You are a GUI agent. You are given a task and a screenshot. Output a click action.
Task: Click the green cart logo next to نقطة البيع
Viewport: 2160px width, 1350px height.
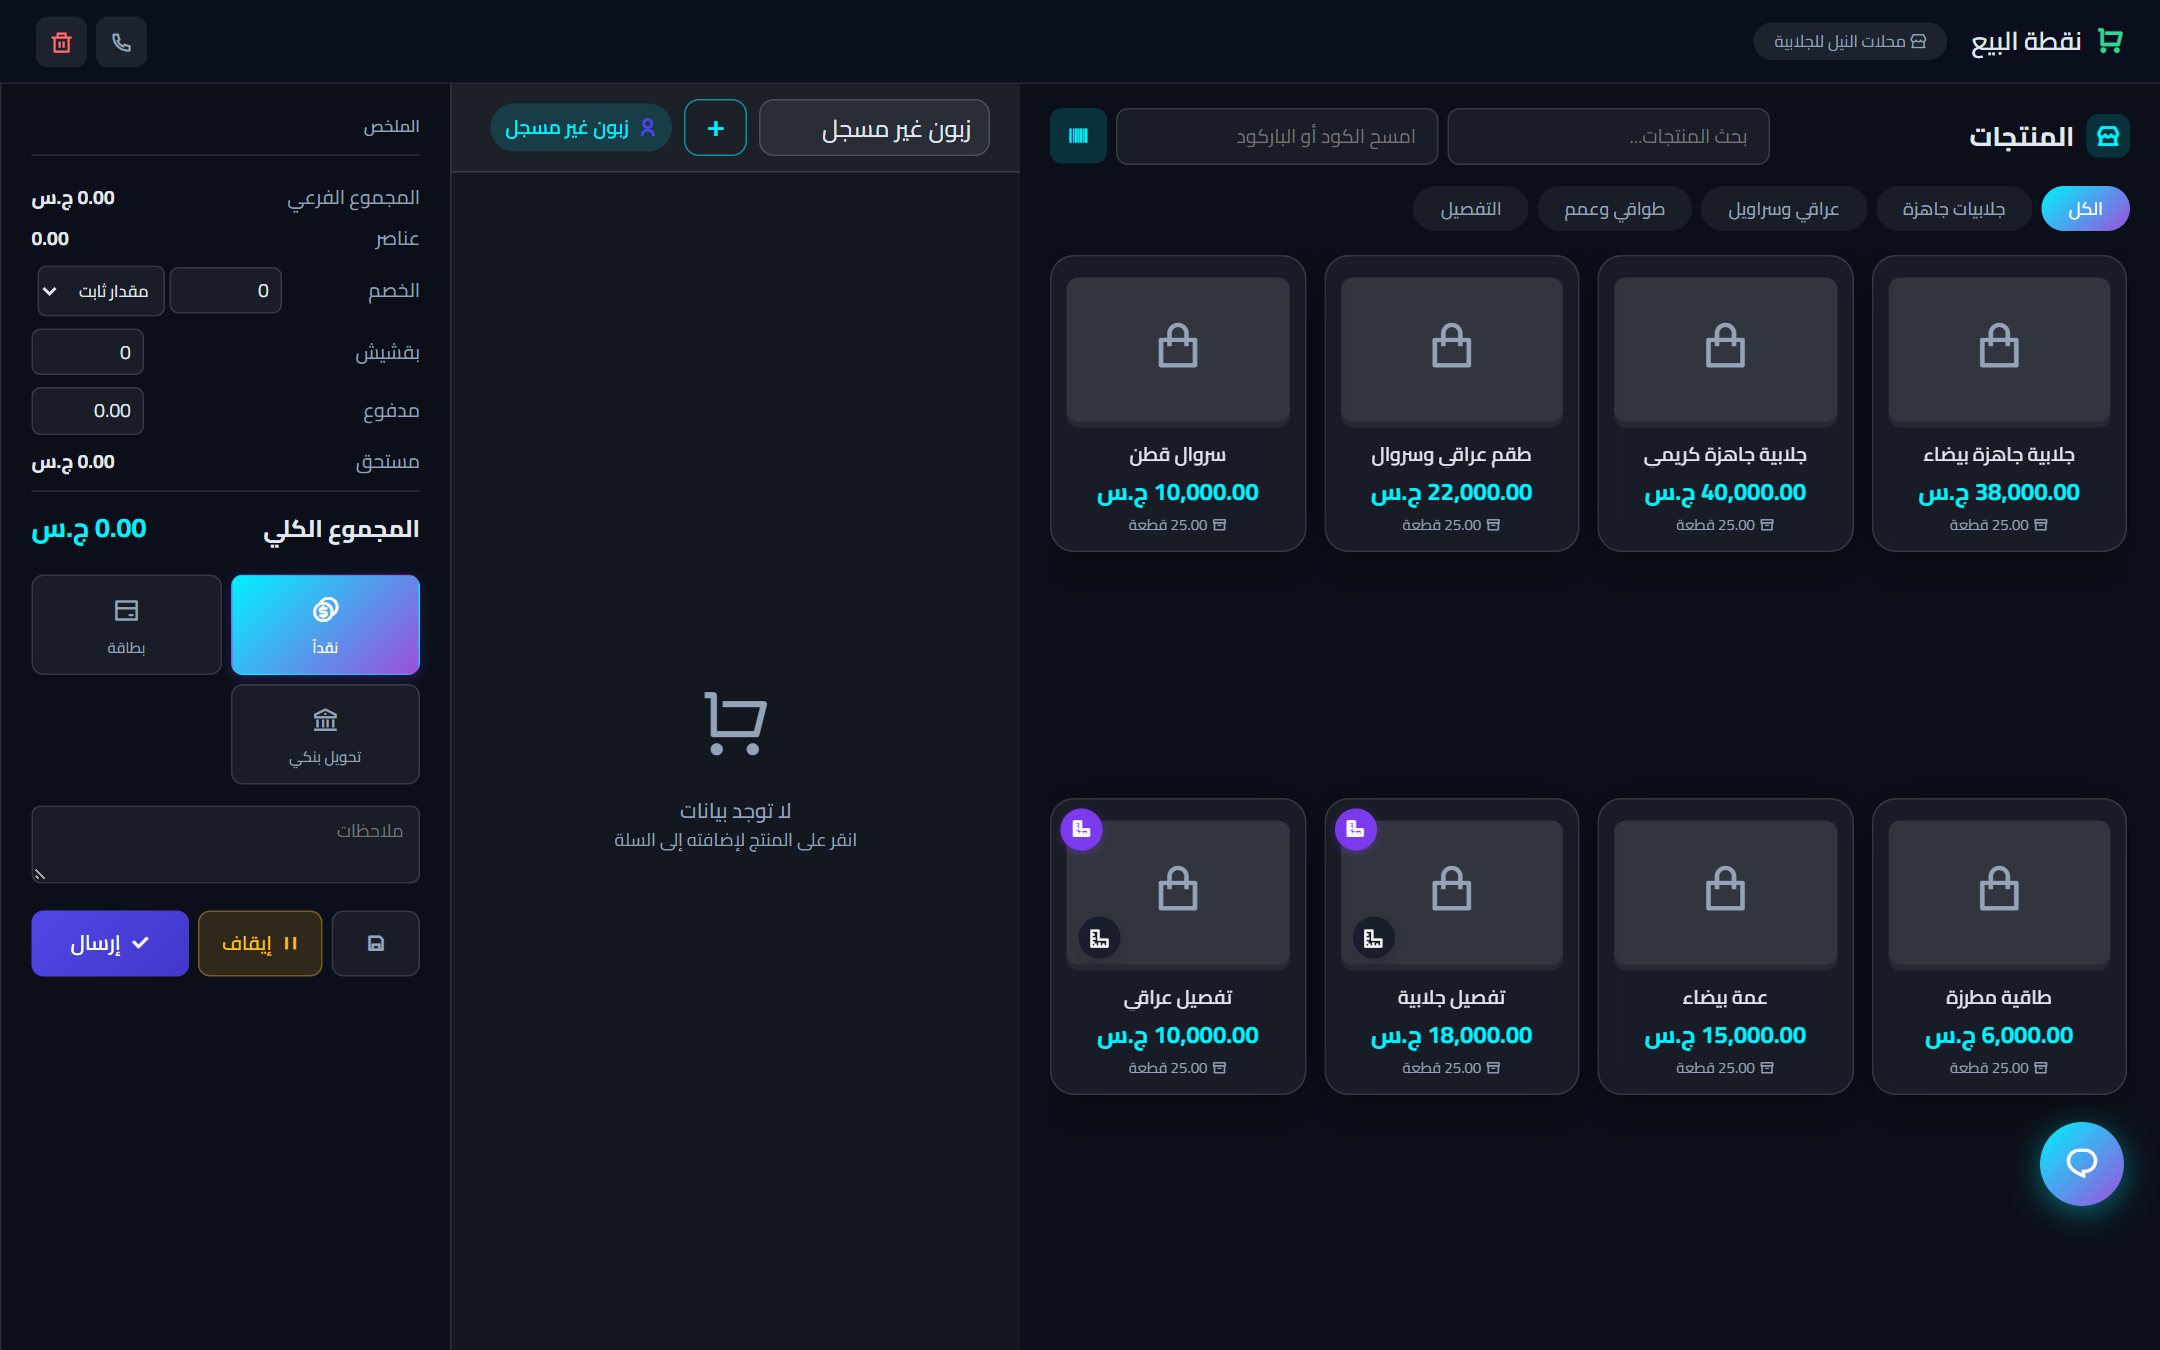point(2109,41)
